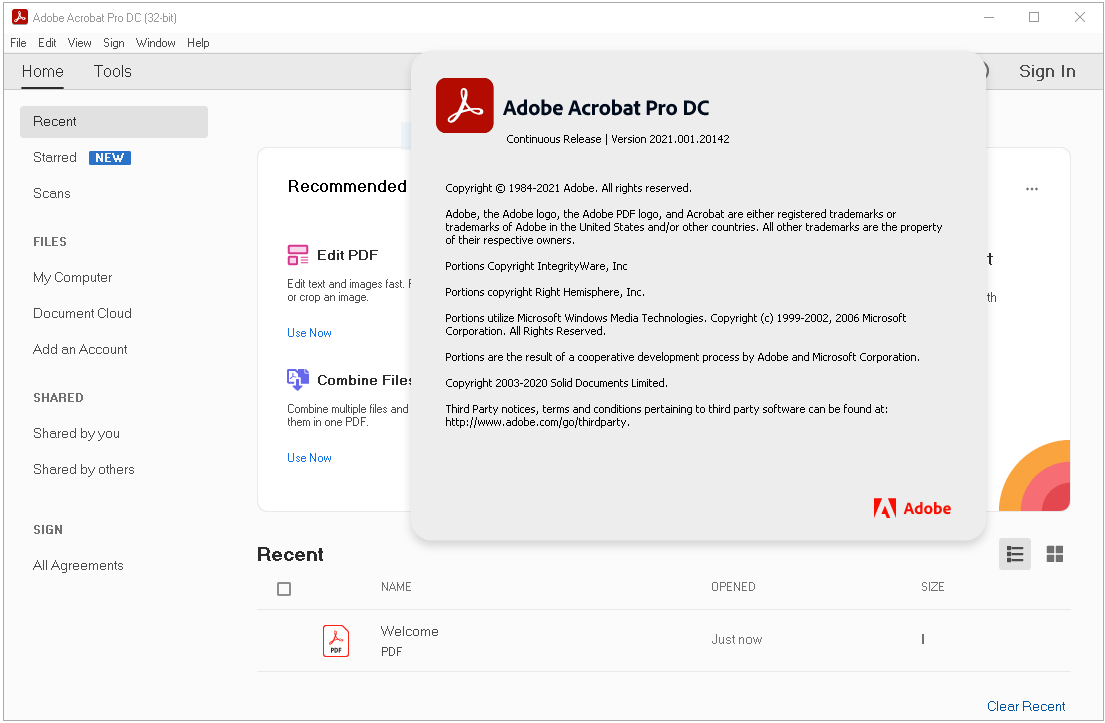Open the Window menu

(x=156, y=43)
